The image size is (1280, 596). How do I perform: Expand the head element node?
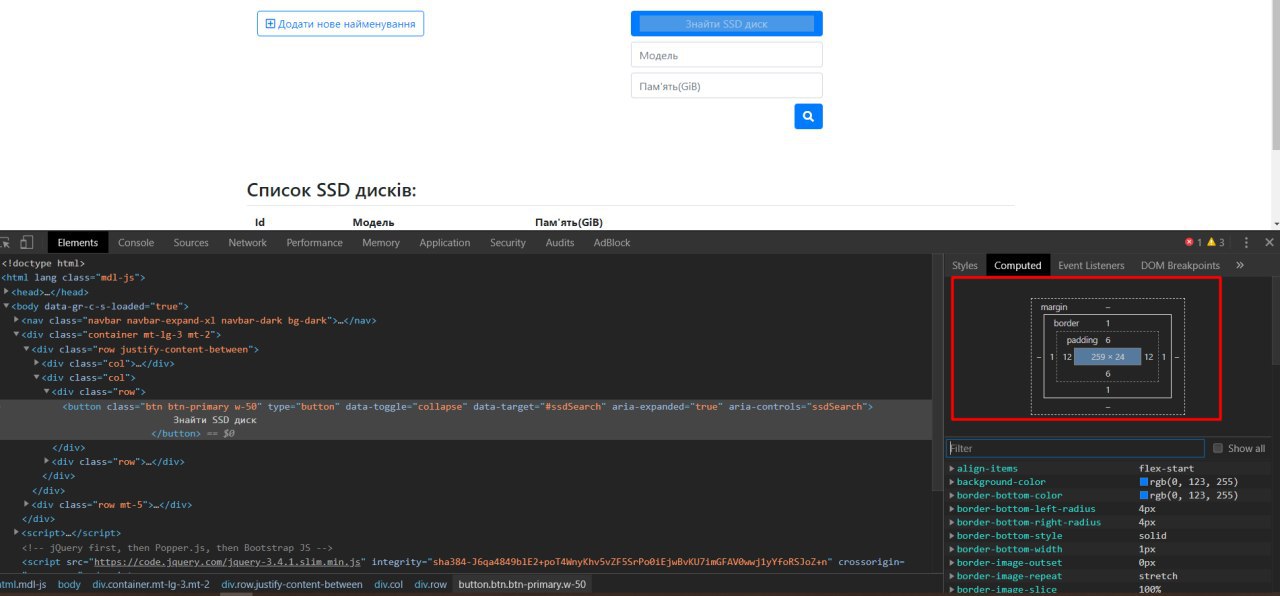[x=6, y=291]
